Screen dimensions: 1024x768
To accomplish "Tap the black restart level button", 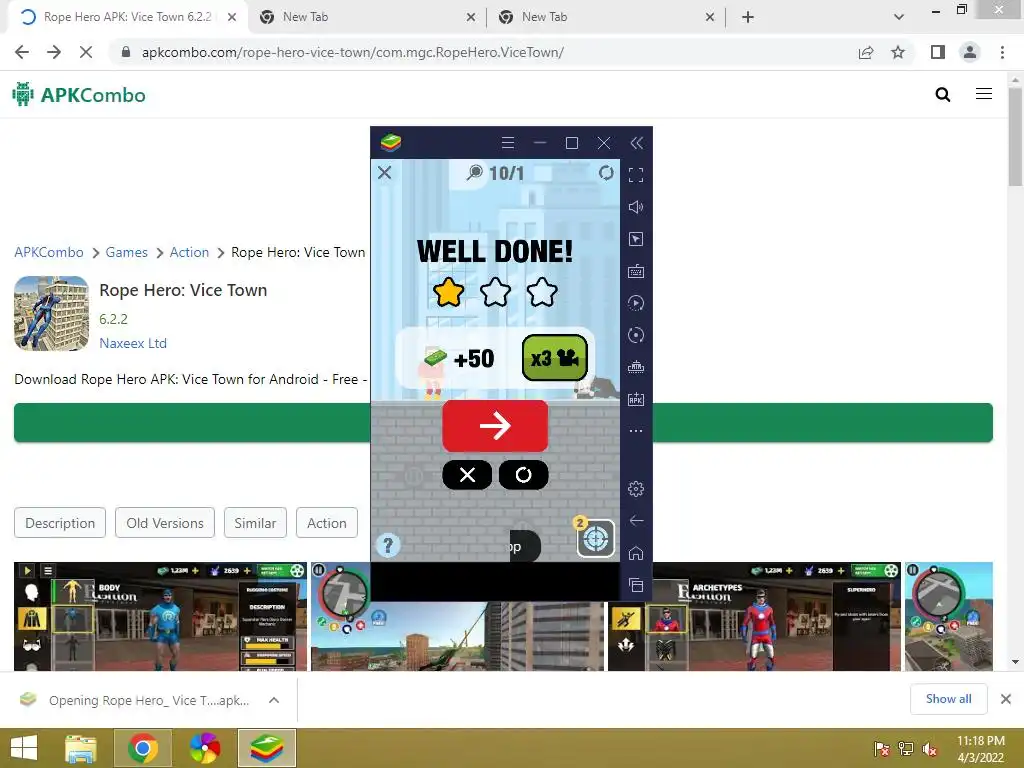I will (523, 475).
